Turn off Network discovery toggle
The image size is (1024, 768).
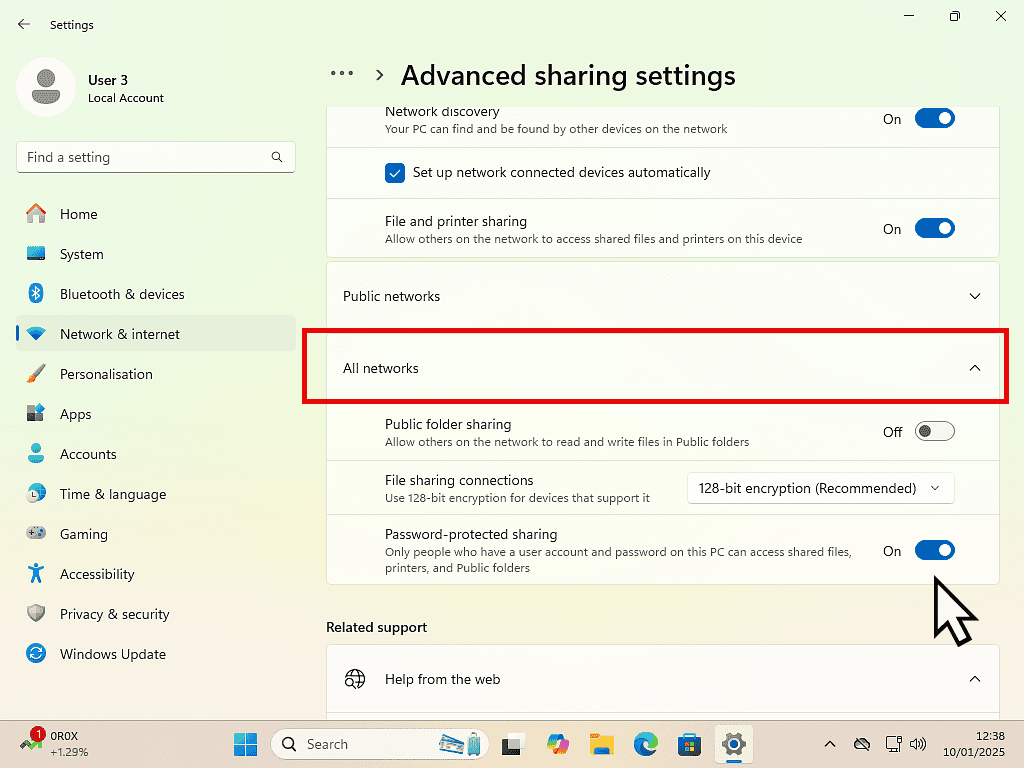click(x=934, y=119)
